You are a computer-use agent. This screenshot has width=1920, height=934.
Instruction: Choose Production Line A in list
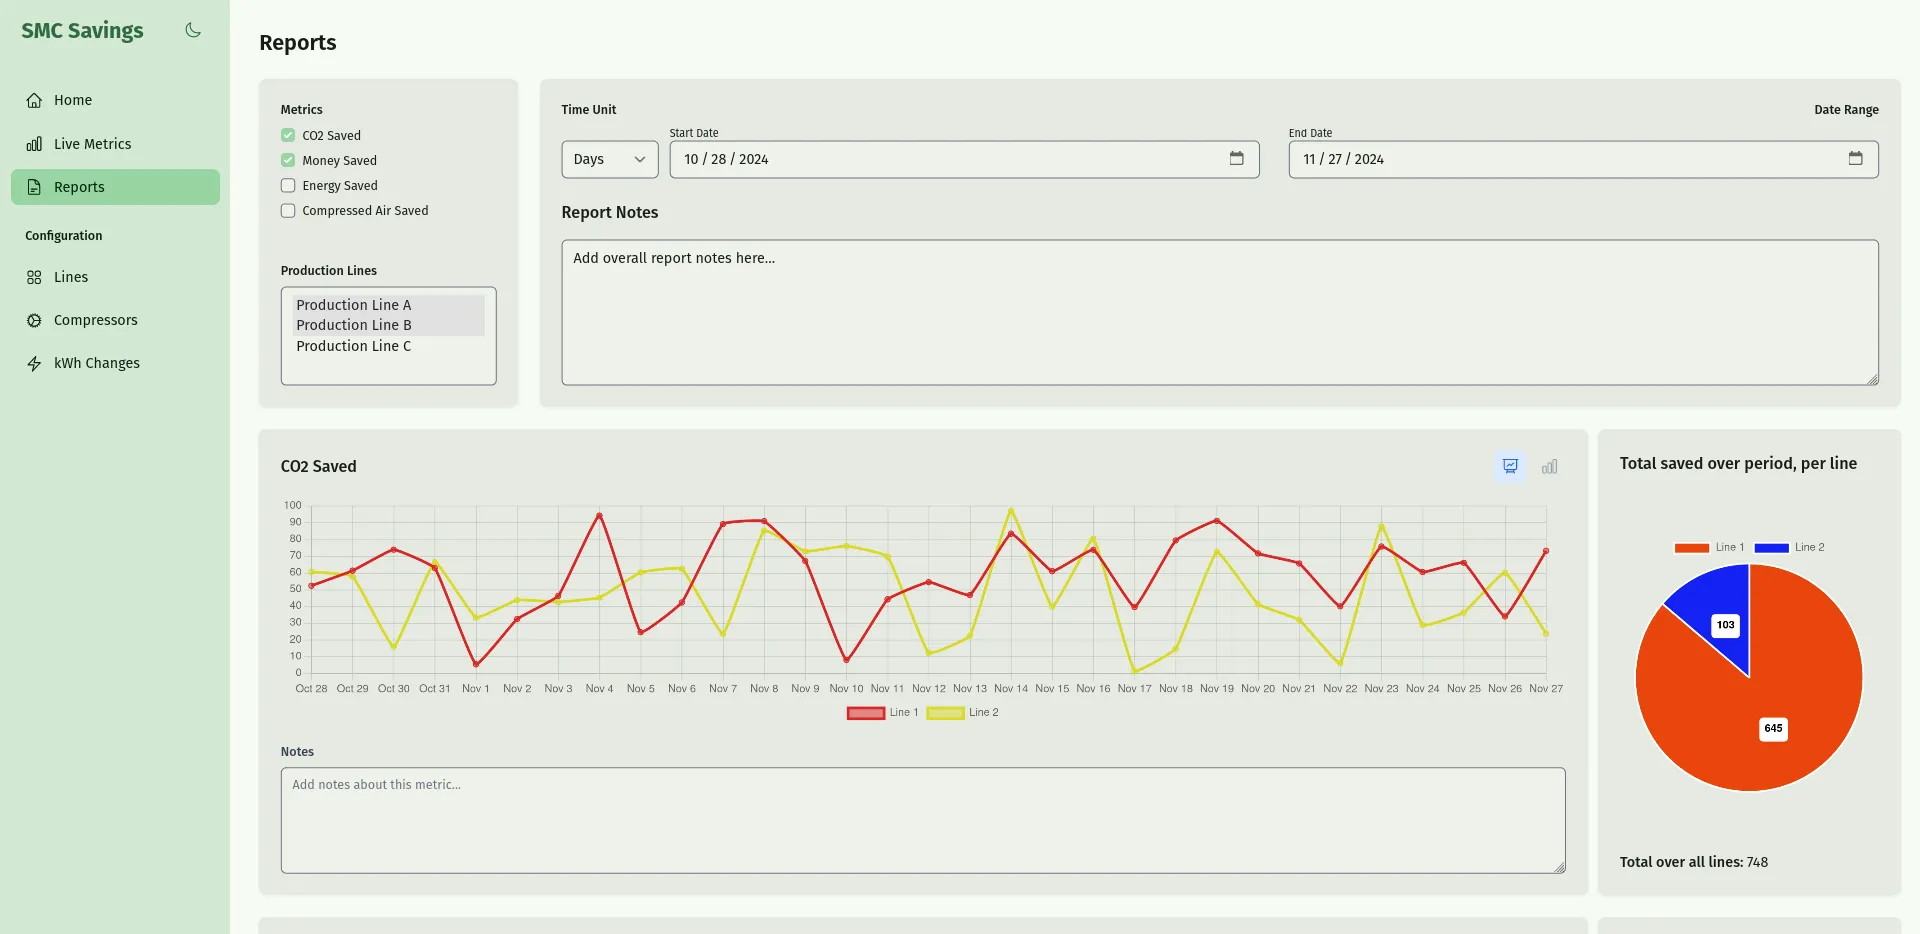coord(353,305)
